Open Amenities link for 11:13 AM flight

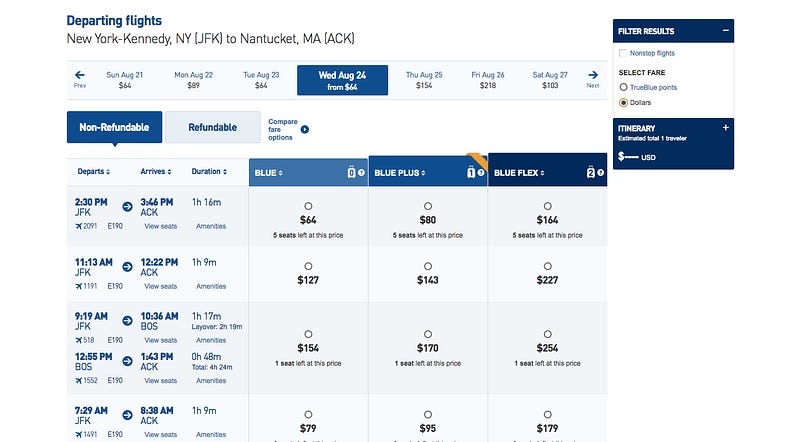tap(211, 286)
